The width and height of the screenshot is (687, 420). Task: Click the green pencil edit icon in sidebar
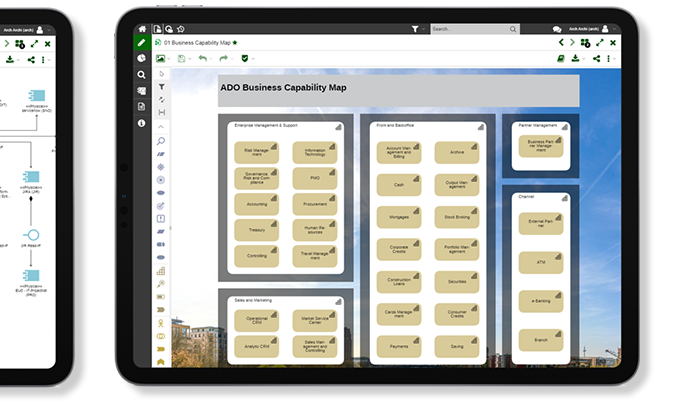click(141, 44)
